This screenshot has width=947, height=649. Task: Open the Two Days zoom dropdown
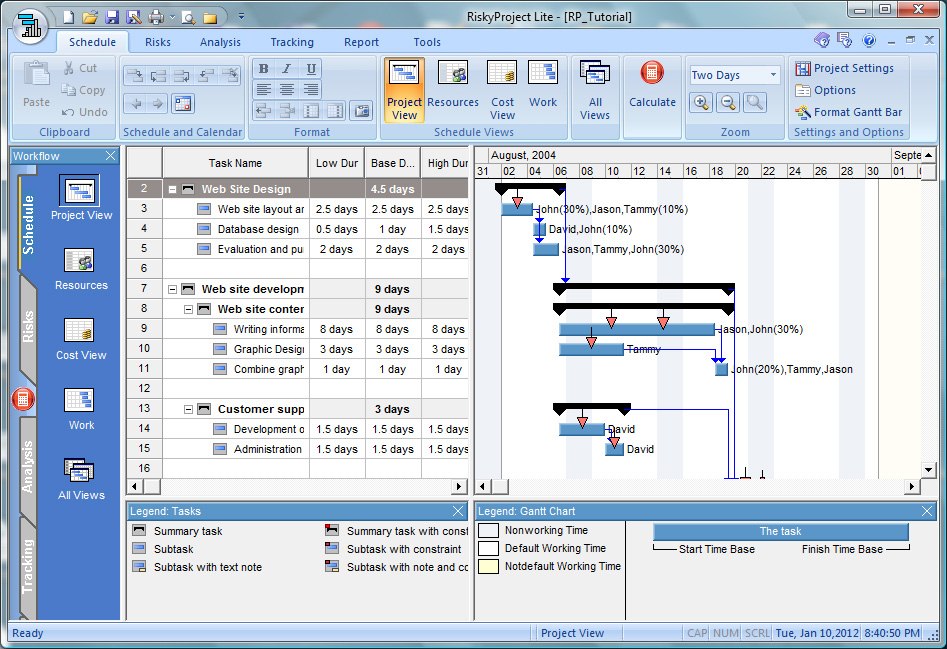click(773, 75)
